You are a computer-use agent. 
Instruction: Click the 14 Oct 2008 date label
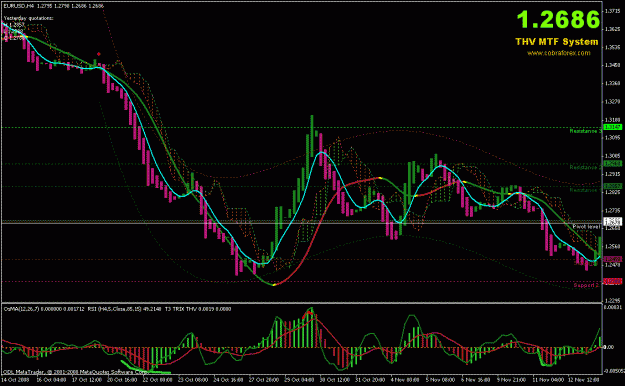(x=16, y=380)
